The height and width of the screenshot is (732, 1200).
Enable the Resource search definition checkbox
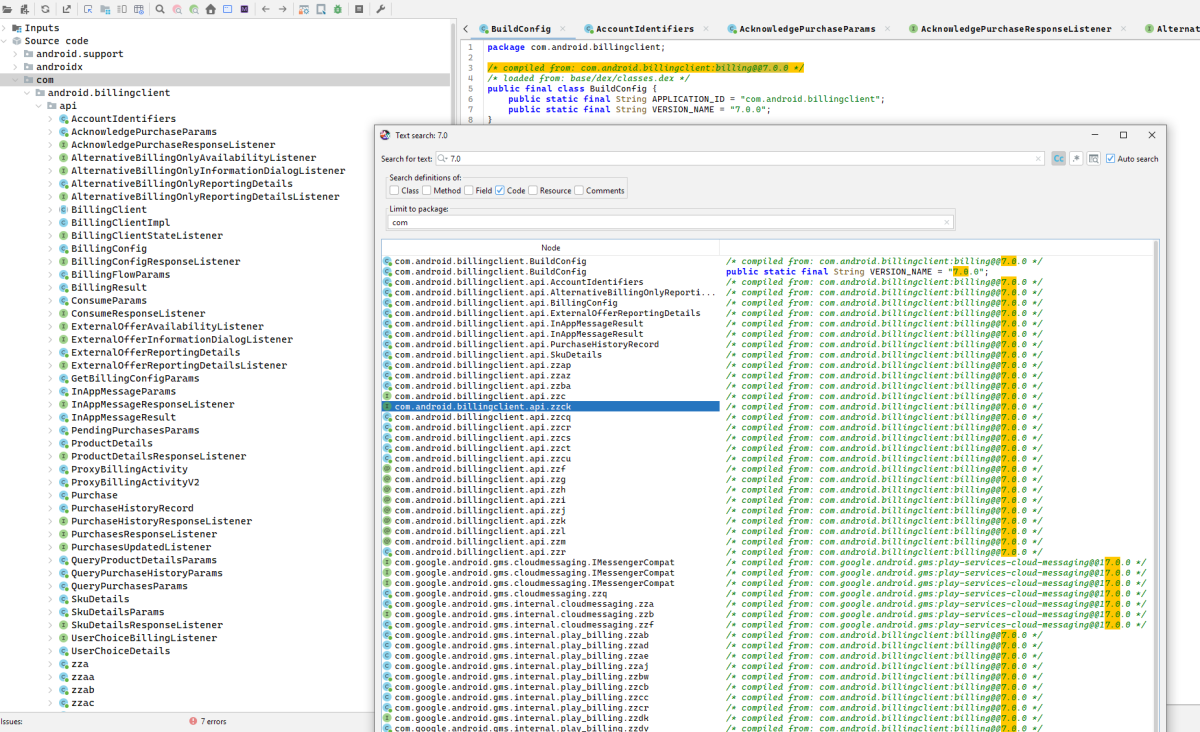533,190
